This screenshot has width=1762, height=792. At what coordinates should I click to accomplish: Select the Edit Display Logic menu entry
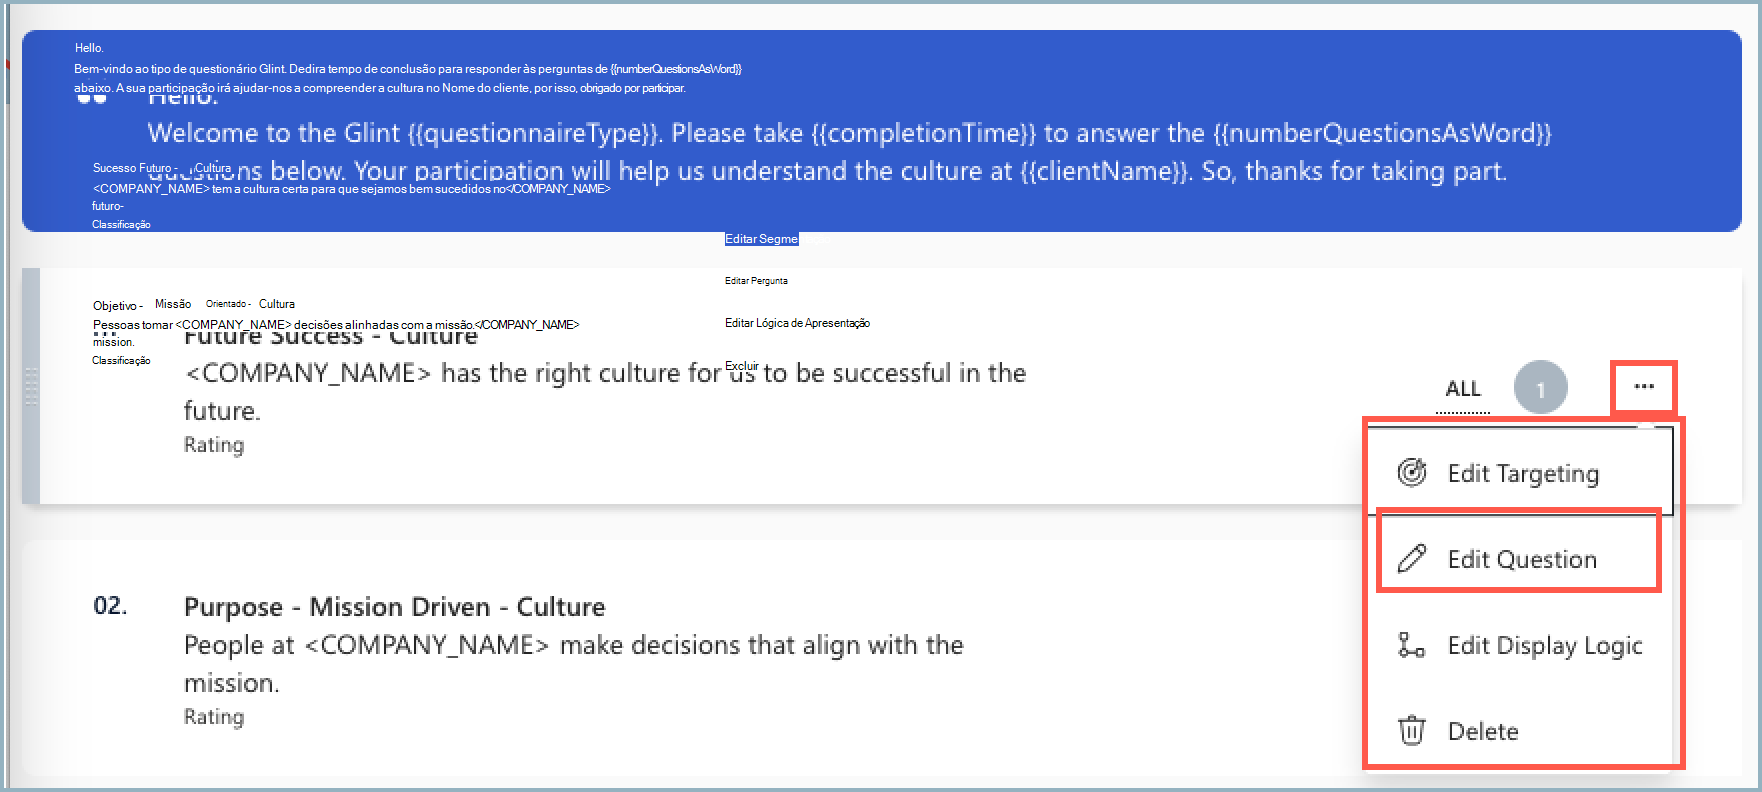pos(1544,646)
